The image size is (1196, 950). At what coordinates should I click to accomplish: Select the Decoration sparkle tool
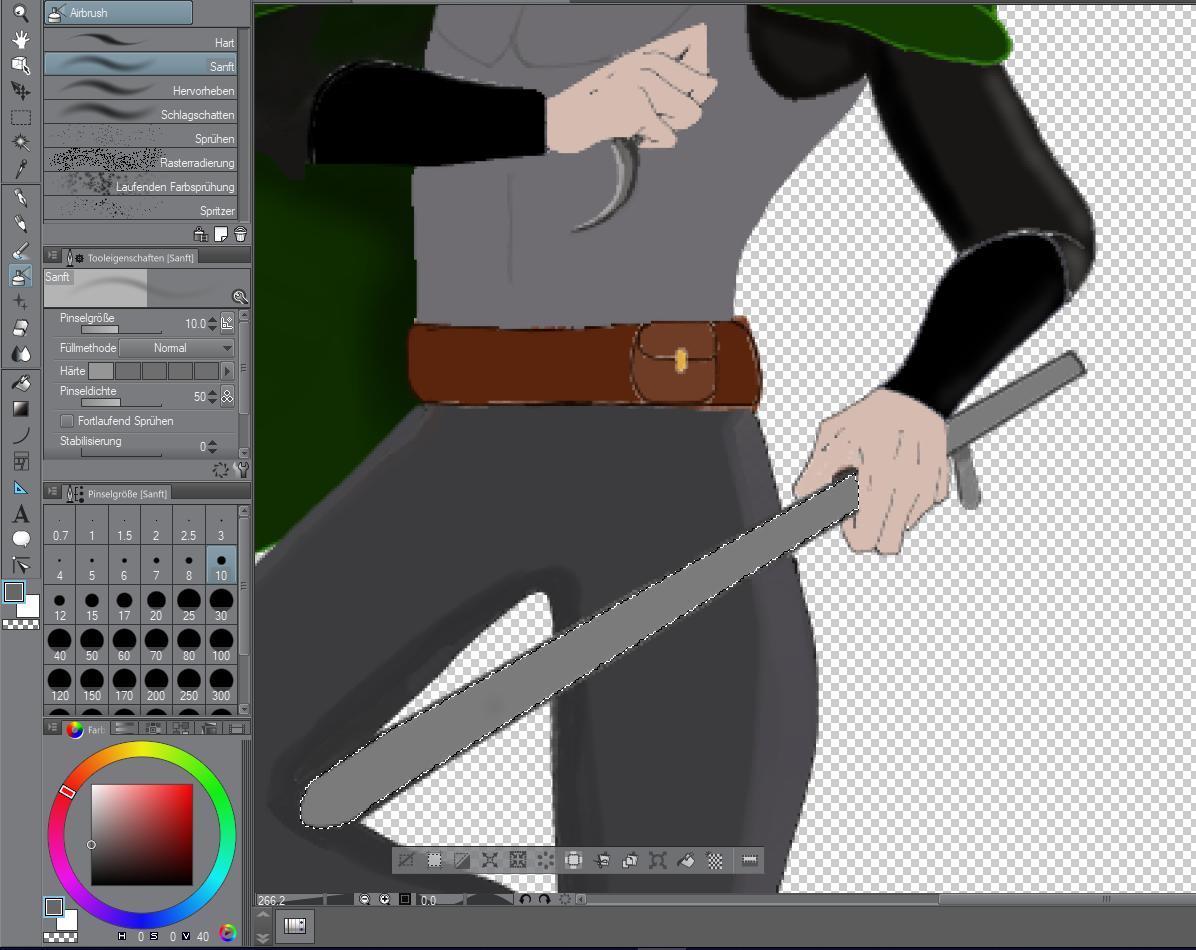click(21, 302)
